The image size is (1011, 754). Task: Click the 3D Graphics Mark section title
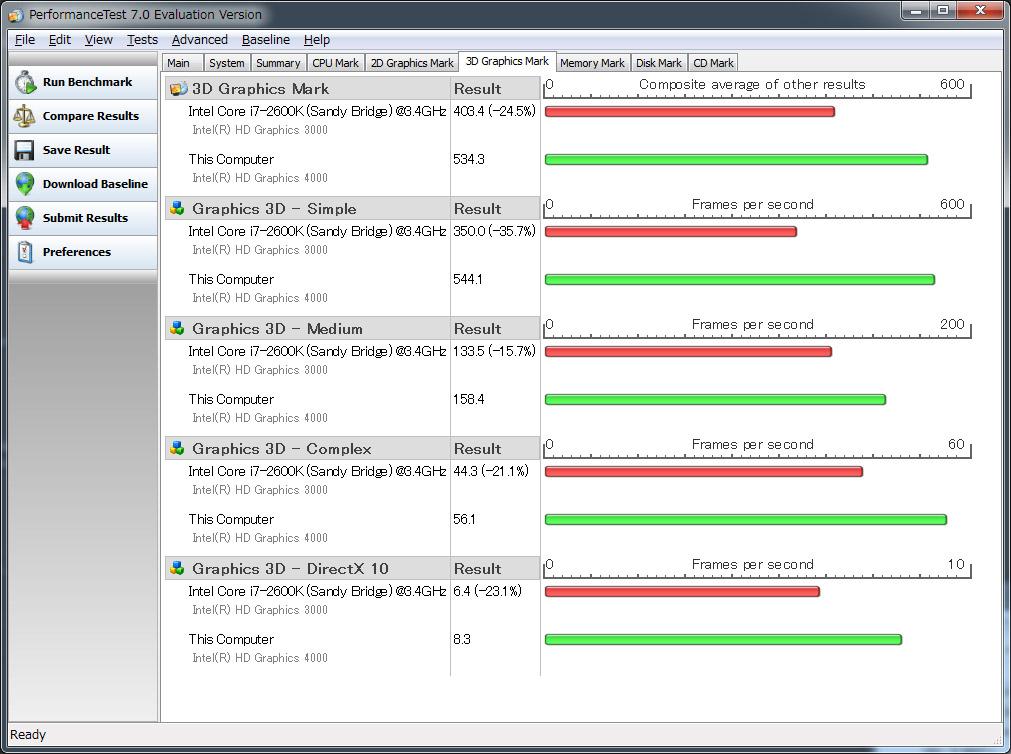[260, 89]
